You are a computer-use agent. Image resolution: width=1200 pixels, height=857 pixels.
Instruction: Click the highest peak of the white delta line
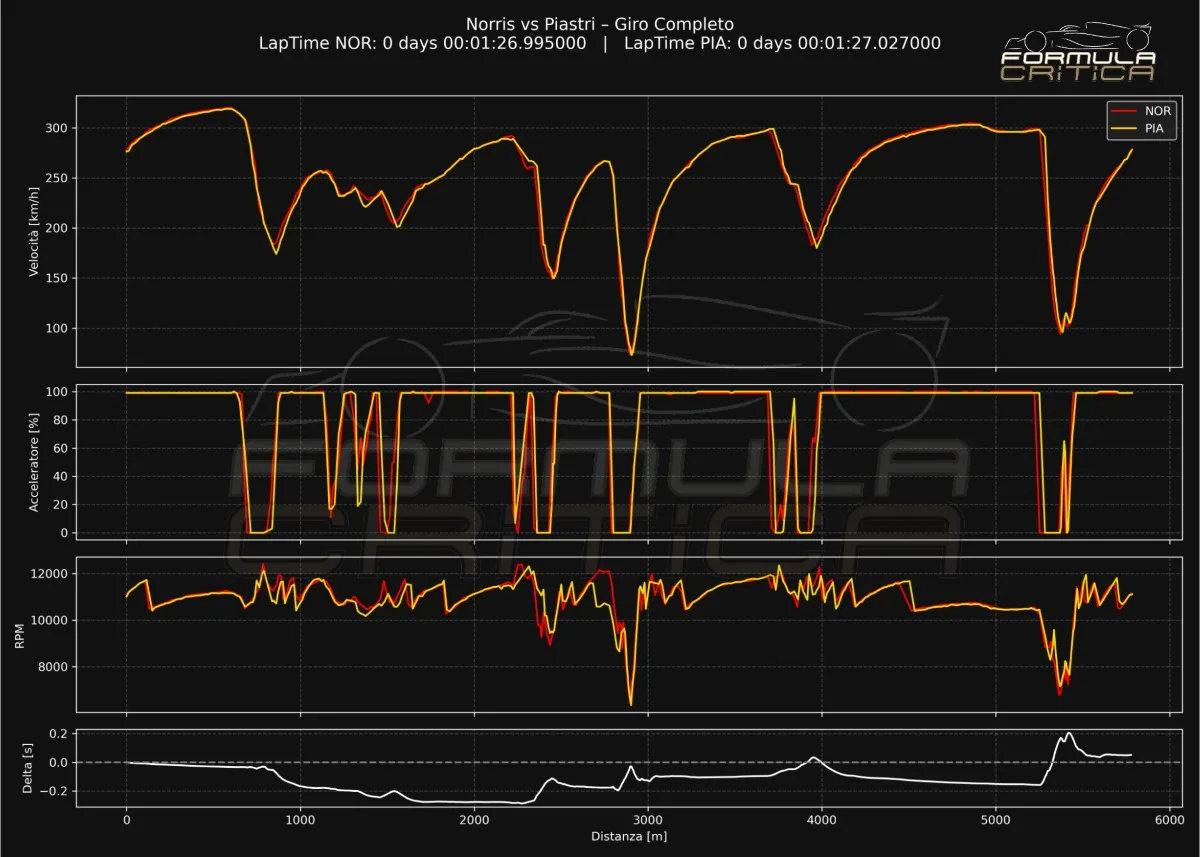click(1069, 733)
